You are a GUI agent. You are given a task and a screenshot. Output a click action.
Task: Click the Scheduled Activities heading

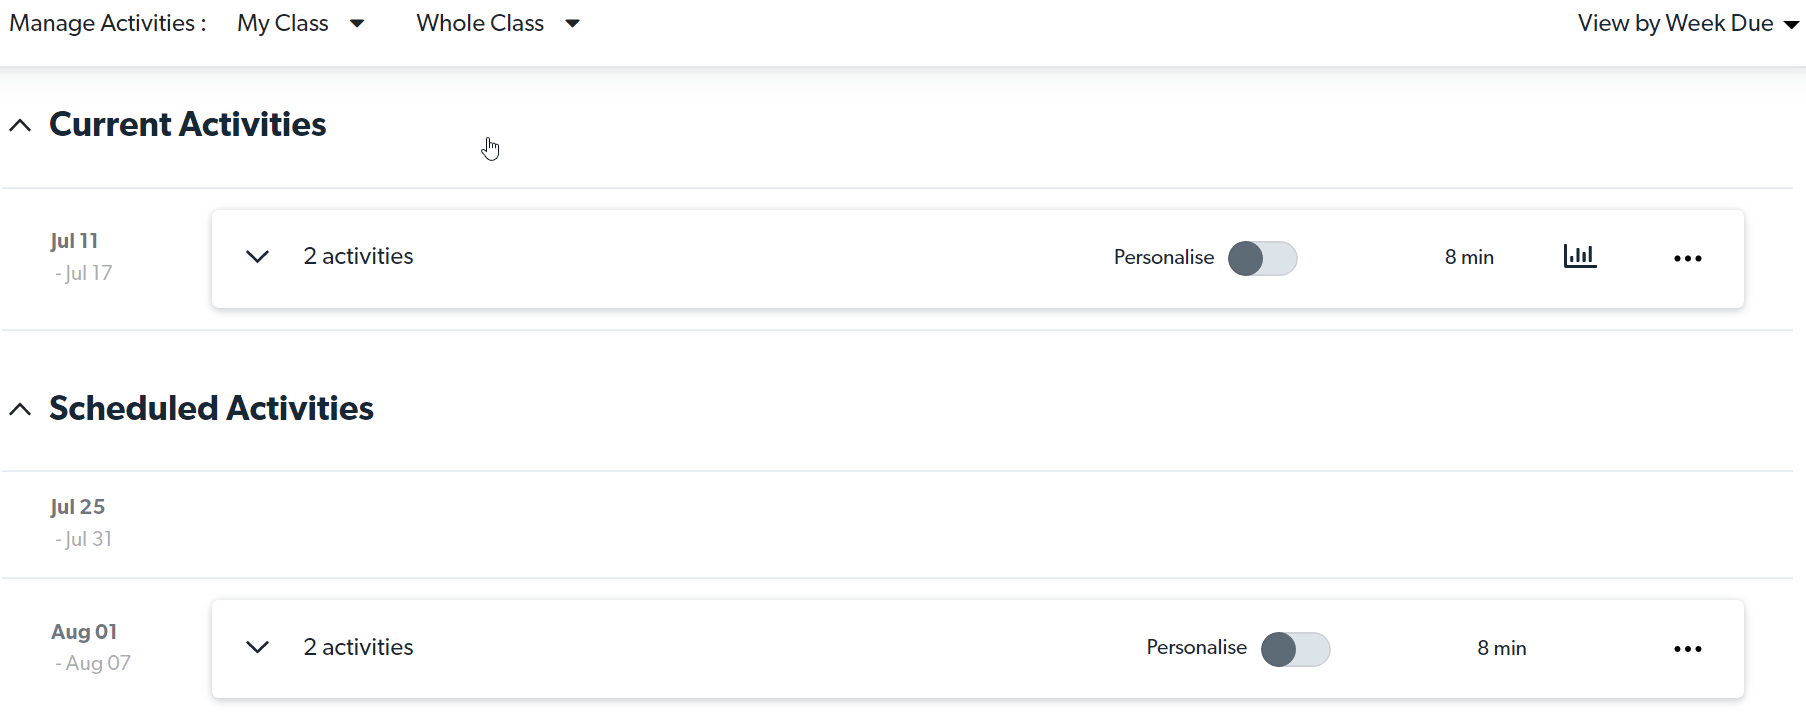(x=211, y=408)
